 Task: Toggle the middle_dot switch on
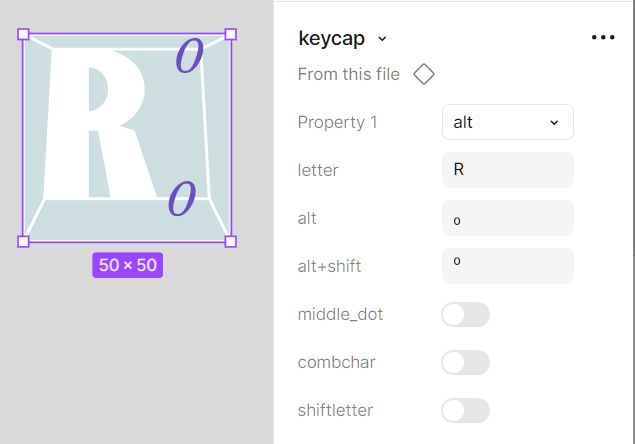click(x=465, y=314)
